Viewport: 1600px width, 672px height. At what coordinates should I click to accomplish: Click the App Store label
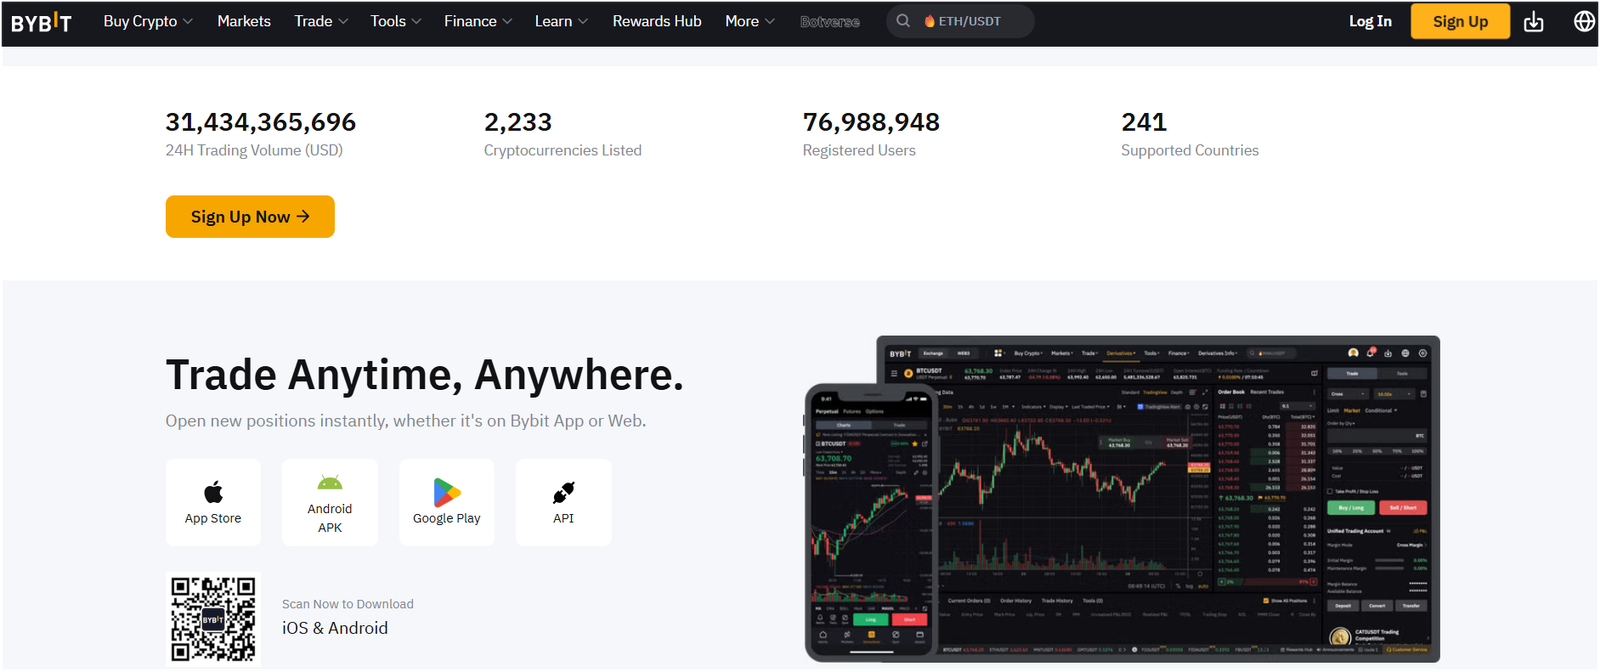tap(213, 518)
